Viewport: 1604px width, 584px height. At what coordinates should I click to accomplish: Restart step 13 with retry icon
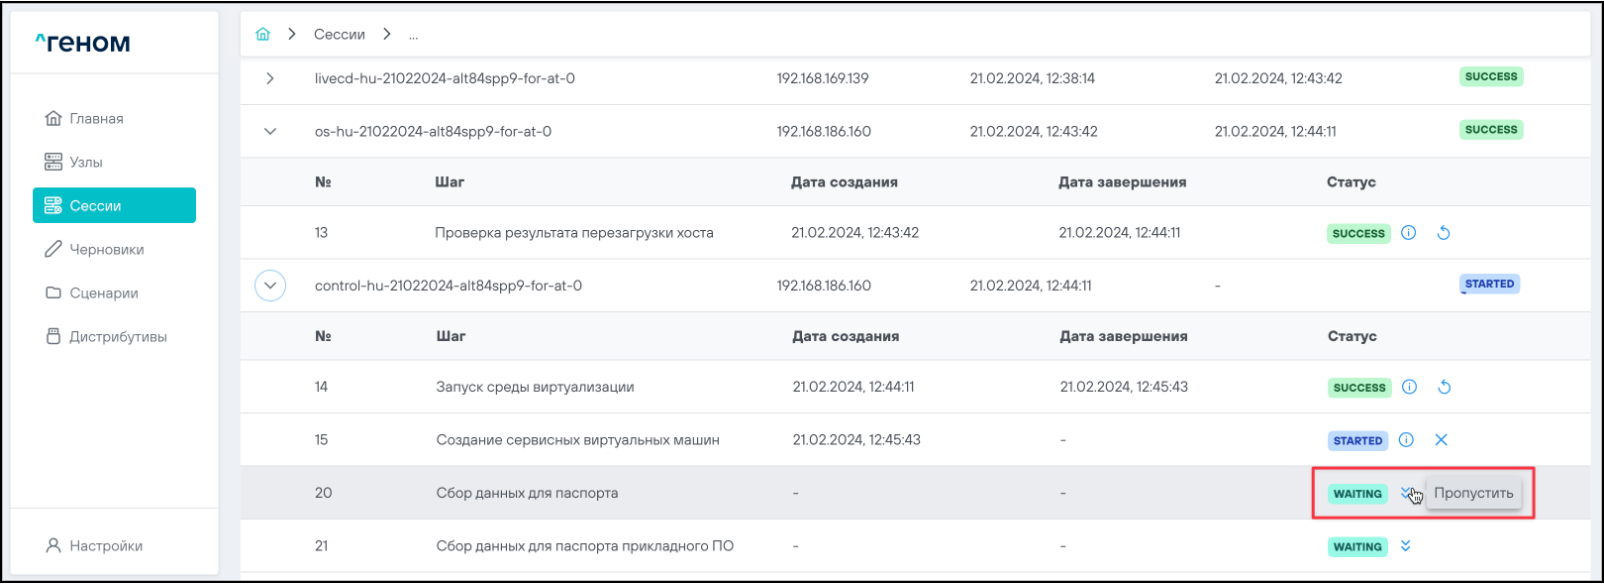click(x=1443, y=233)
